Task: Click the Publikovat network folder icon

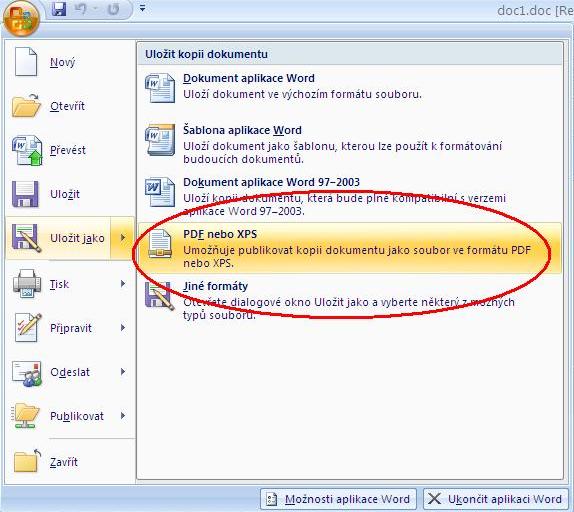Action: (26, 416)
